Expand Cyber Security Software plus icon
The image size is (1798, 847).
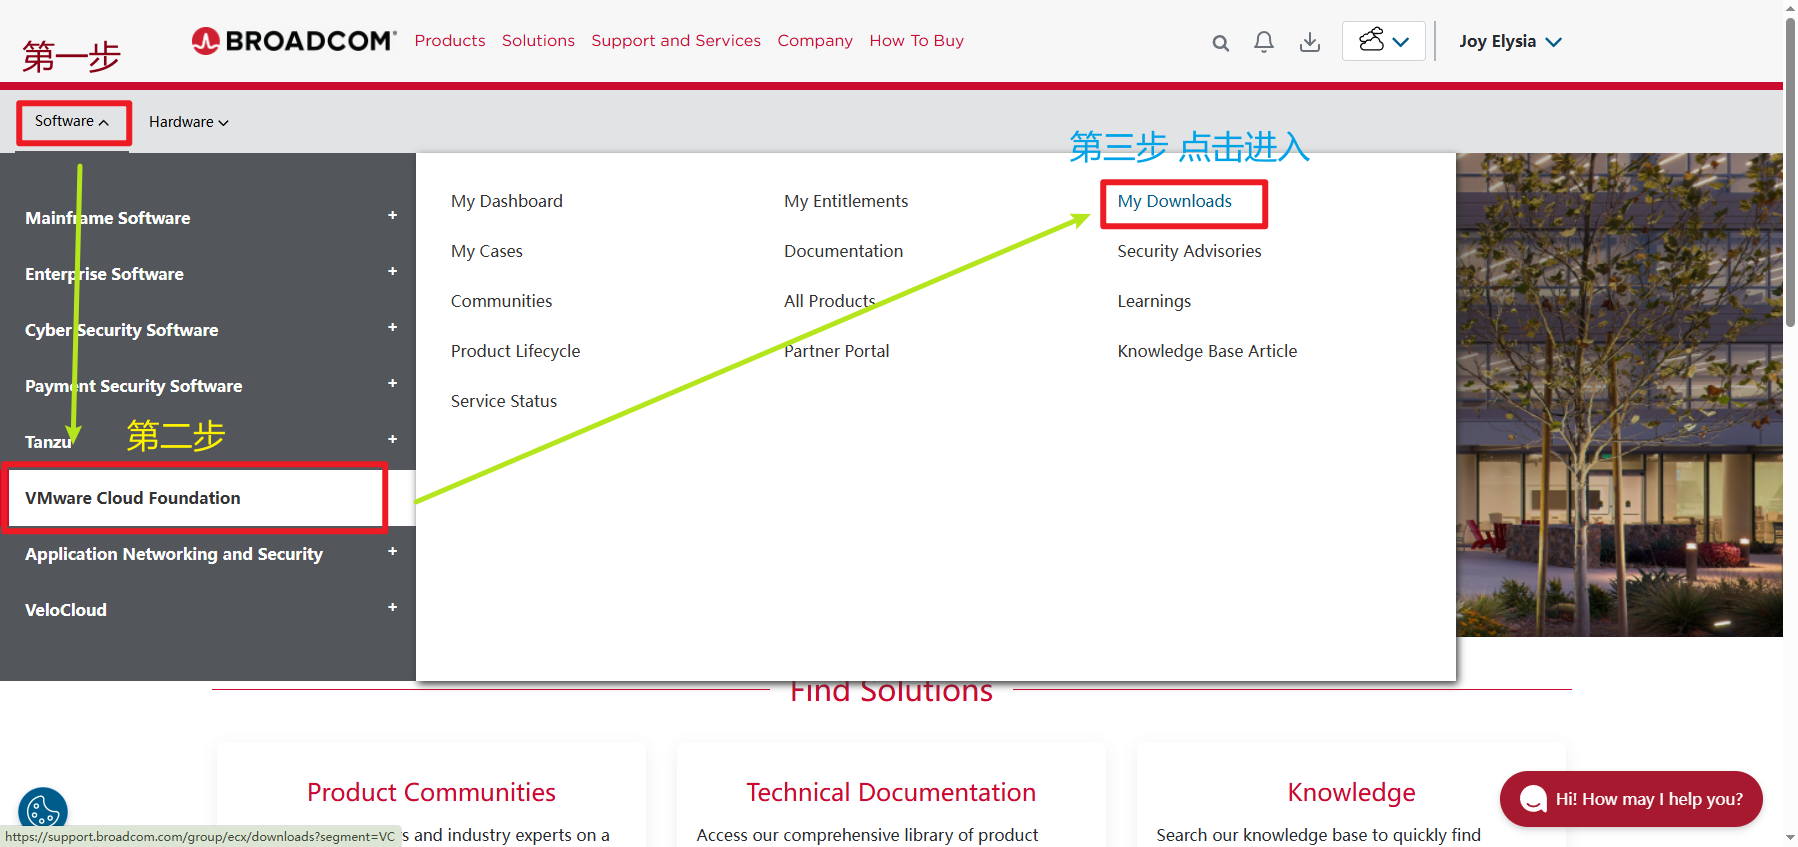pos(392,327)
